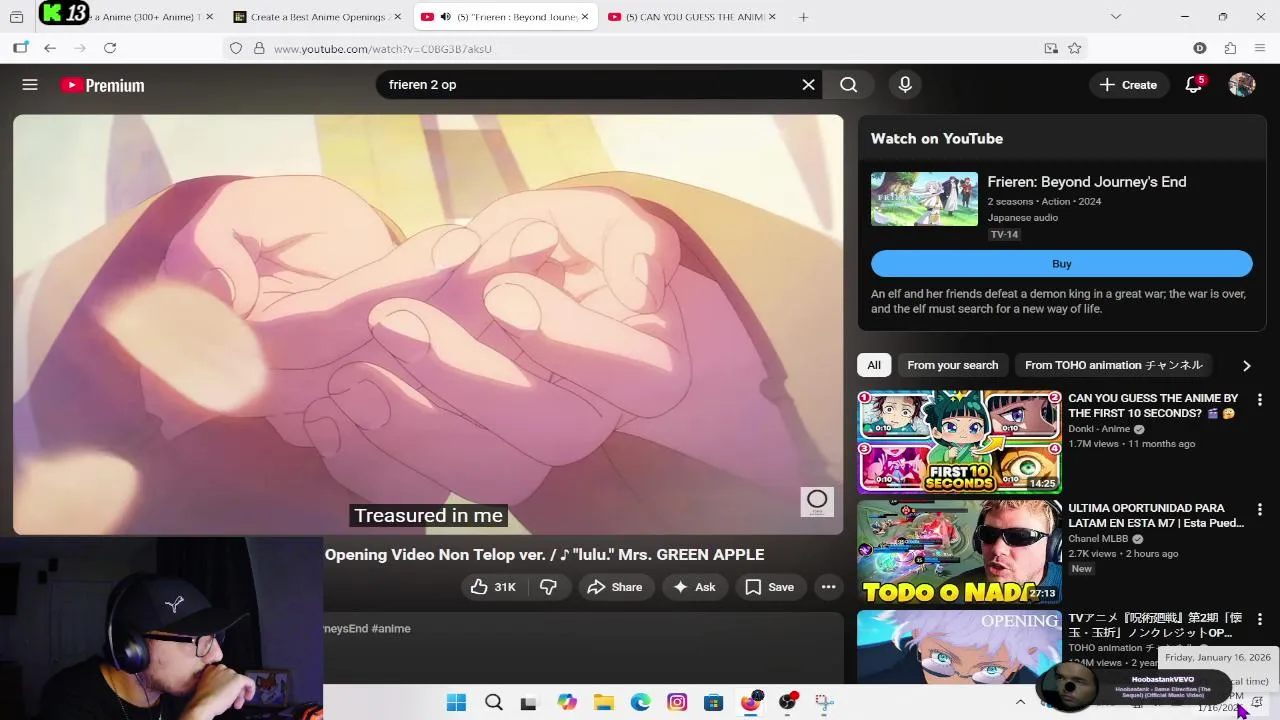1280x720 pixels.
Task: Open YouTube notifications bell
Action: [x=1193, y=85]
